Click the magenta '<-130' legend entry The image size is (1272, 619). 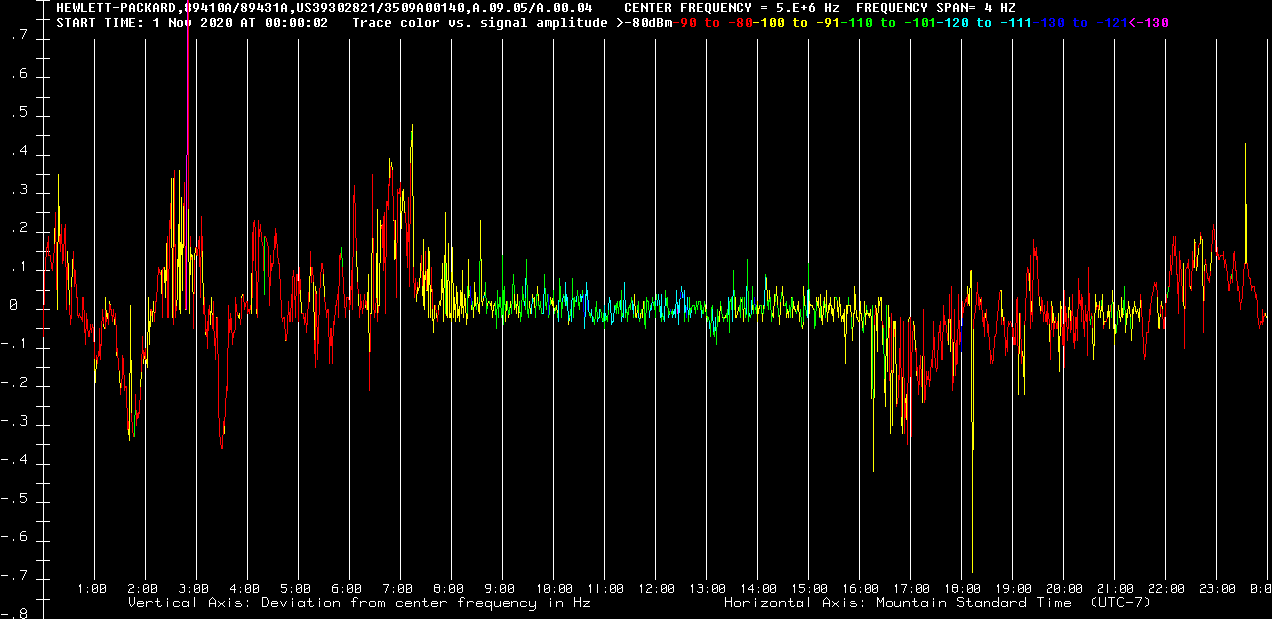coord(1148,22)
